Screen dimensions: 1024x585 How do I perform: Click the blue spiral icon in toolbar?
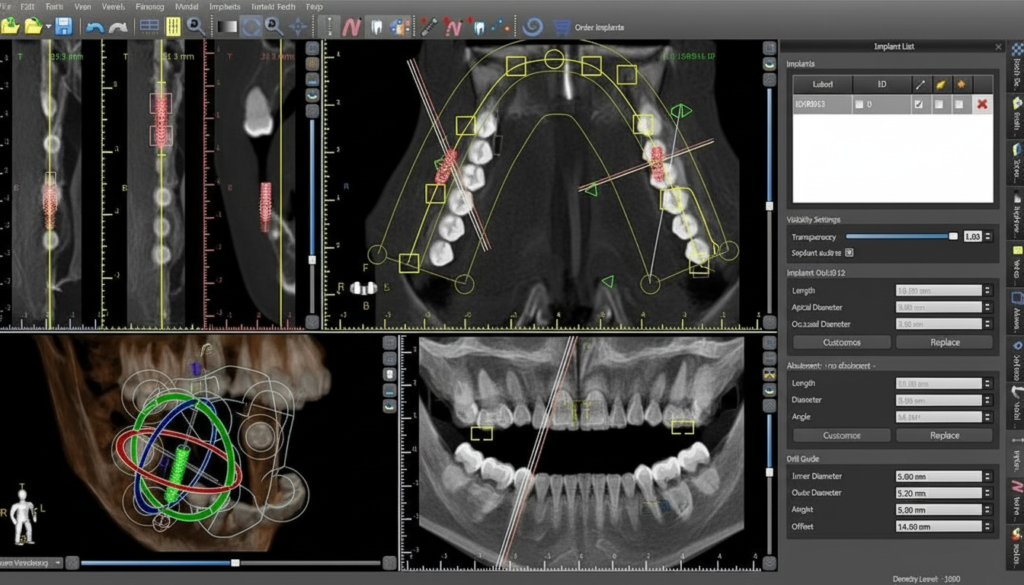(x=533, y=27)
